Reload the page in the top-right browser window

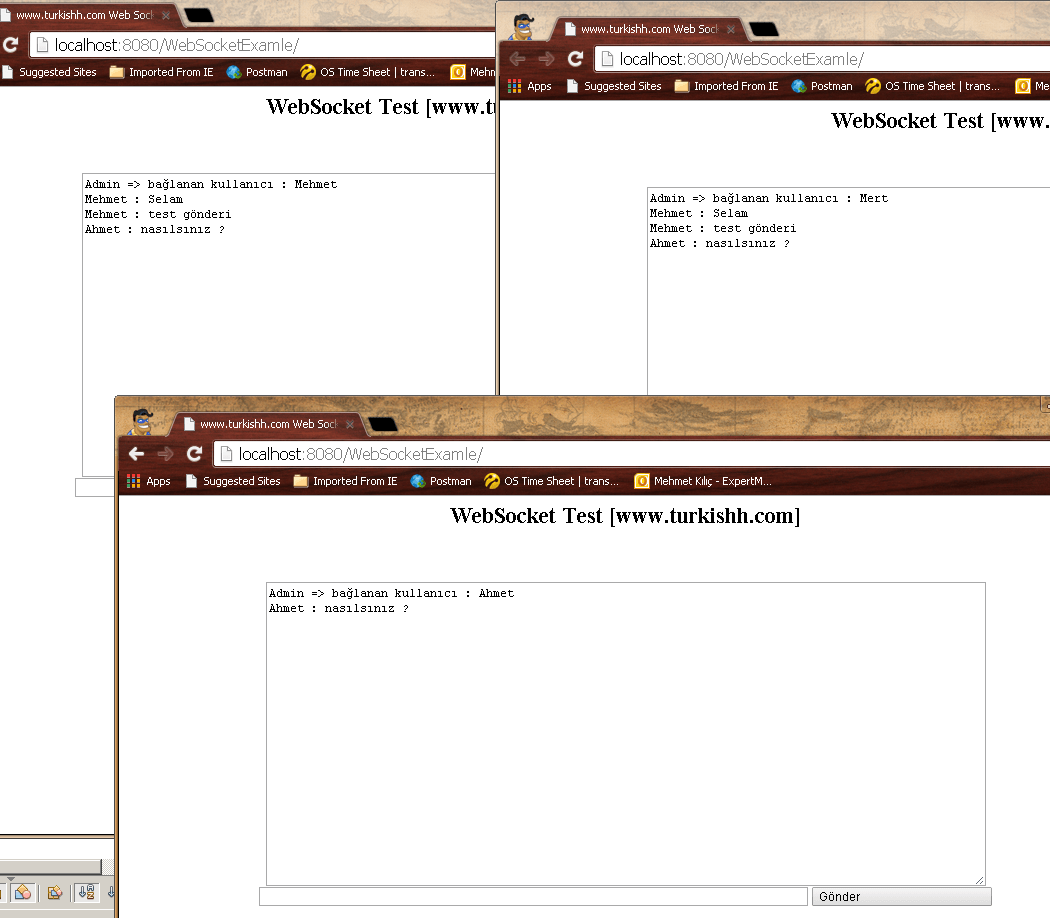(575, 59)
